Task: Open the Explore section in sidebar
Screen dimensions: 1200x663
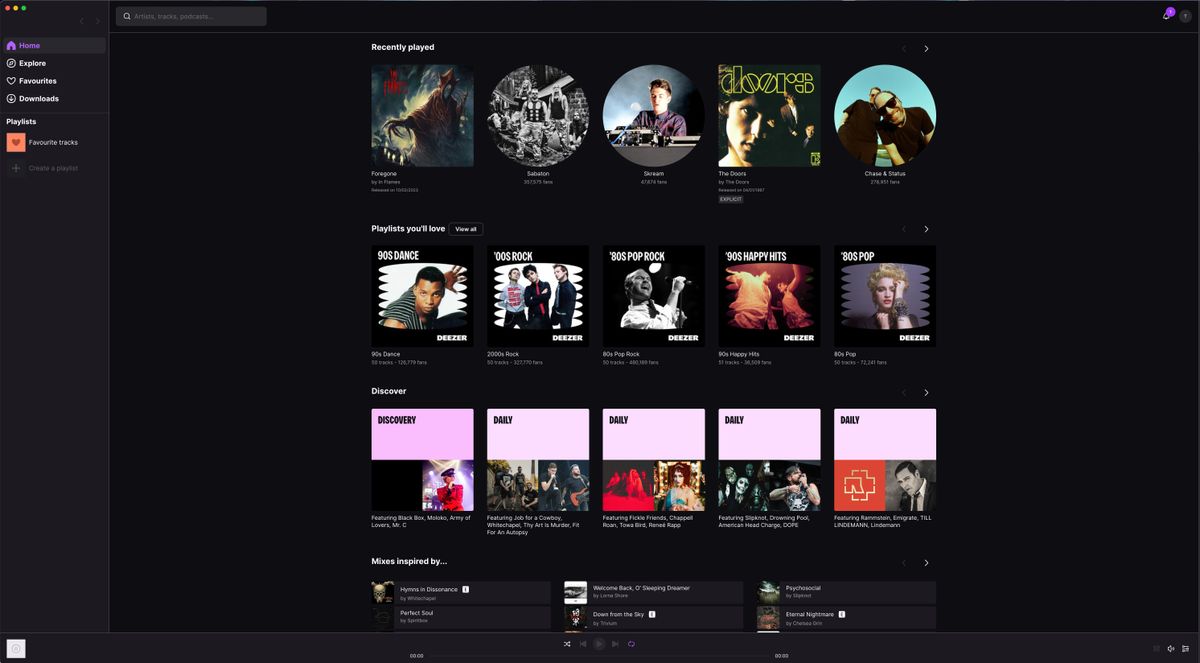Action: (x=33, y=62)
